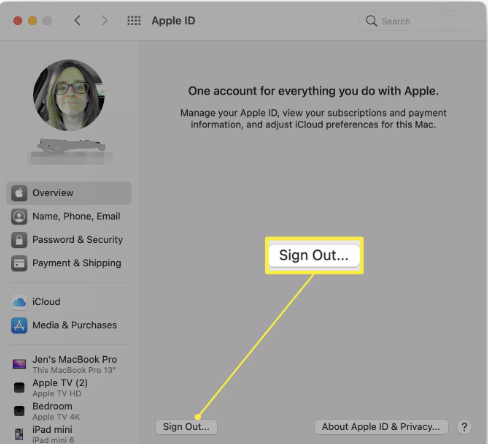Click the iPad mini device icon
This screenshot has width=488, height=444.
(x=19, y=434)
